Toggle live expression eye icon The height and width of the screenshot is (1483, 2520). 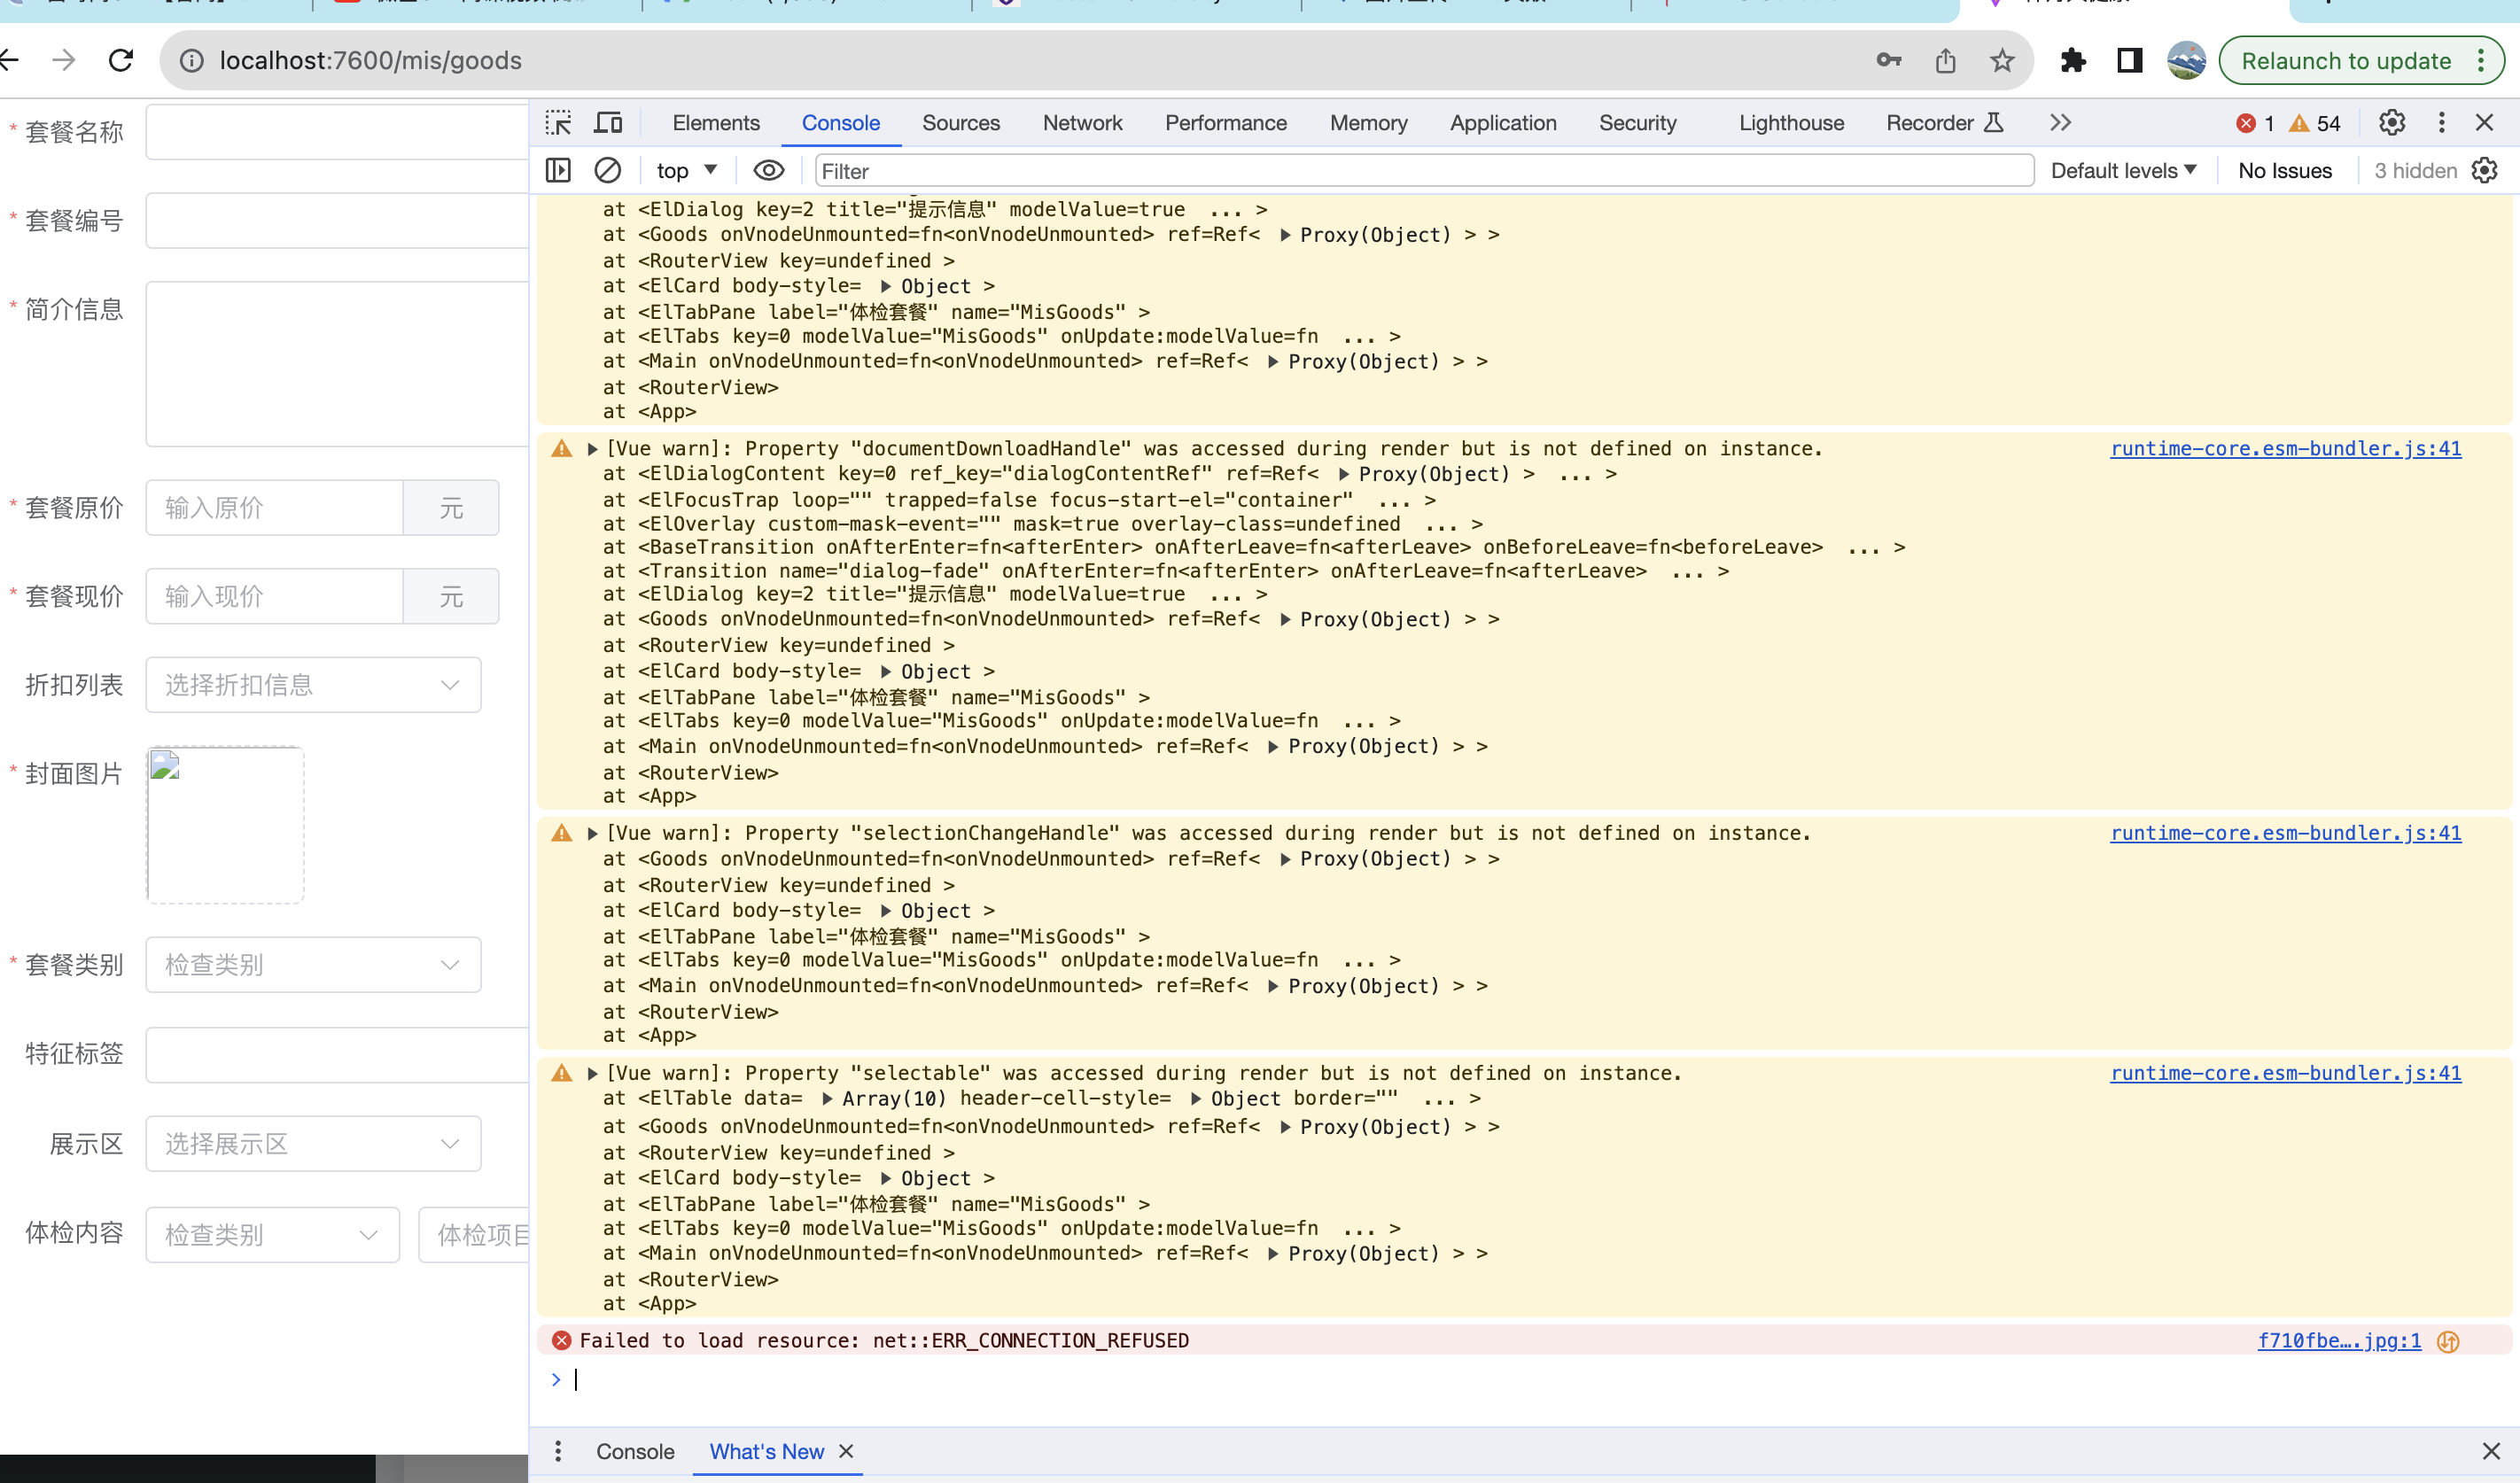pyautogui.click(x=768, y=171)
